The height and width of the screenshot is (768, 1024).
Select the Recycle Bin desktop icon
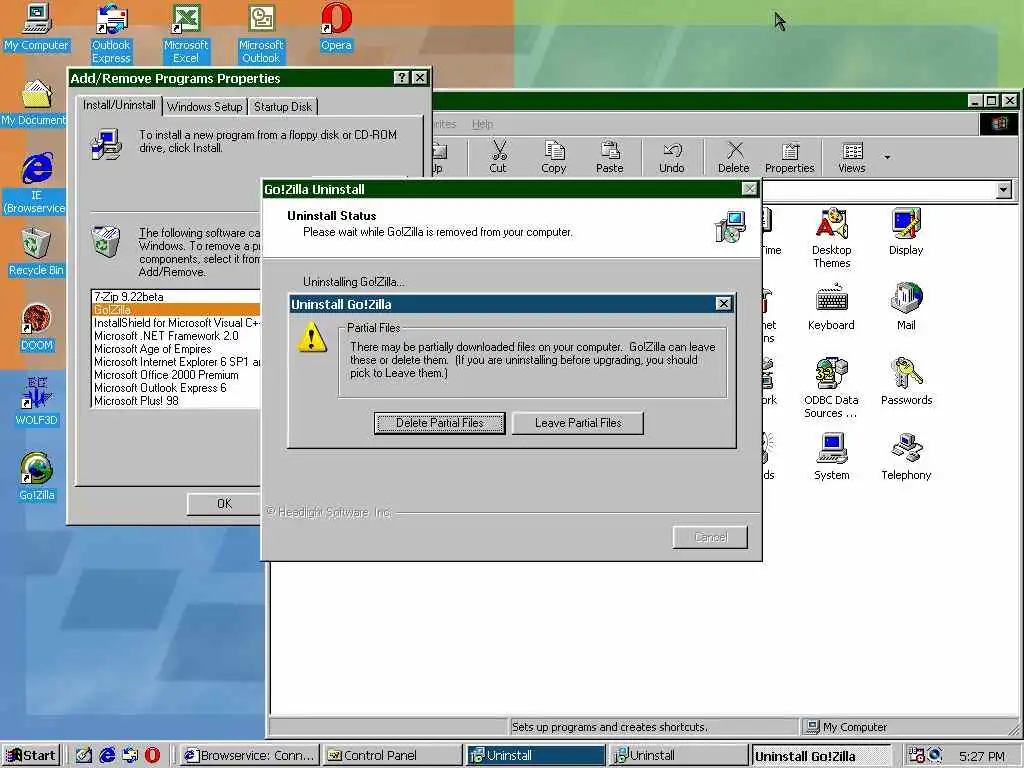tap(36, 253)
